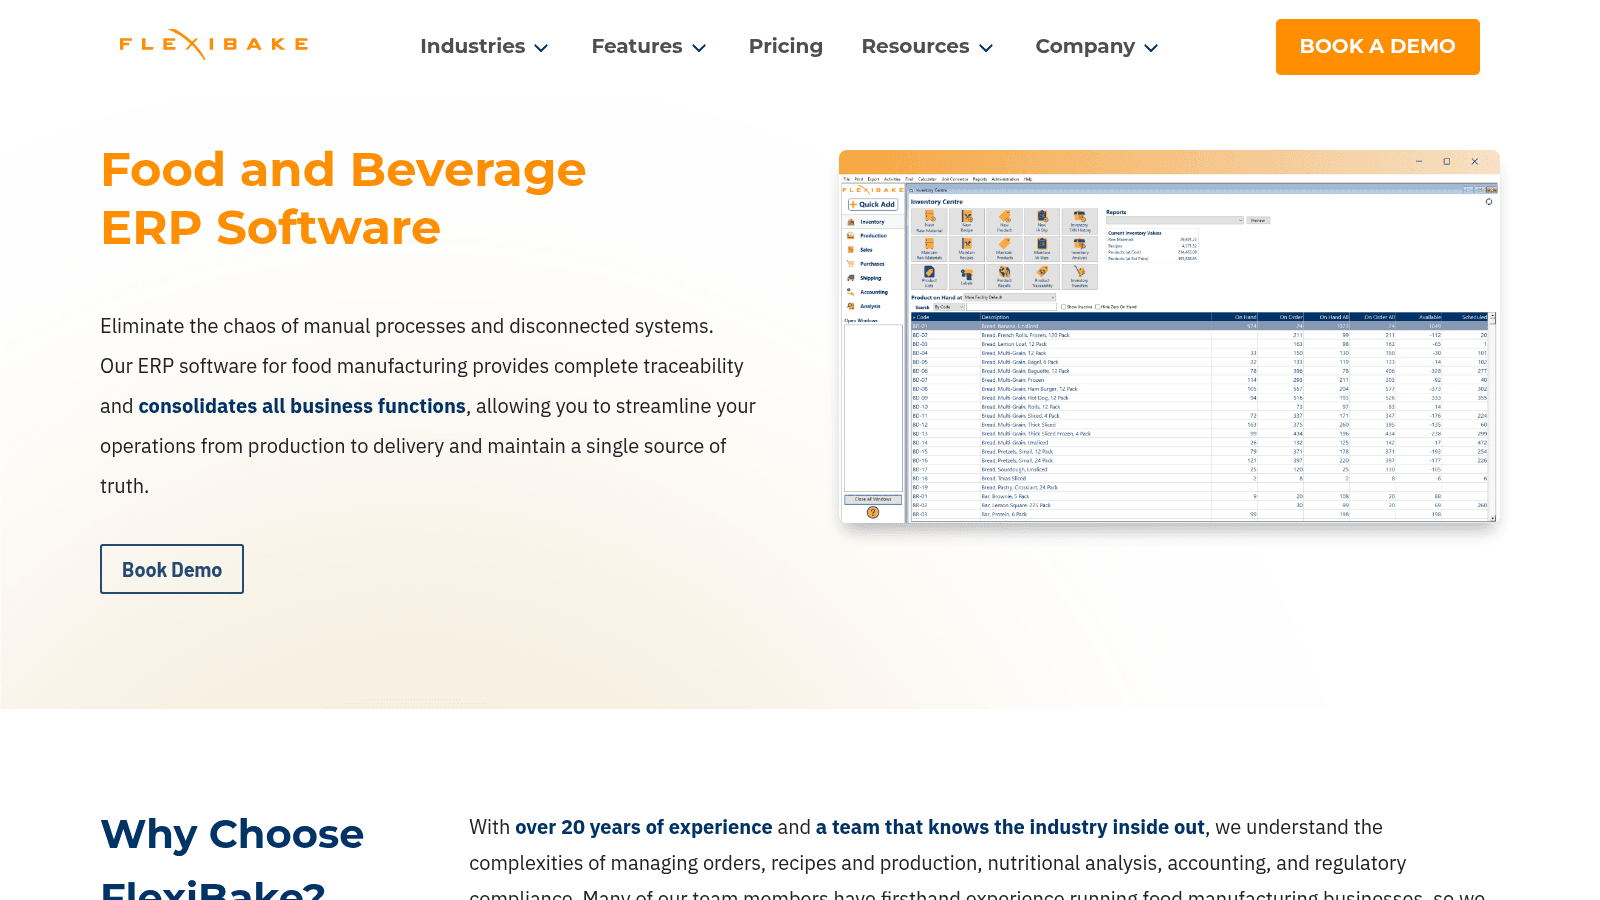Open the Reports selection dropdown

click(x=1175, y=220)
